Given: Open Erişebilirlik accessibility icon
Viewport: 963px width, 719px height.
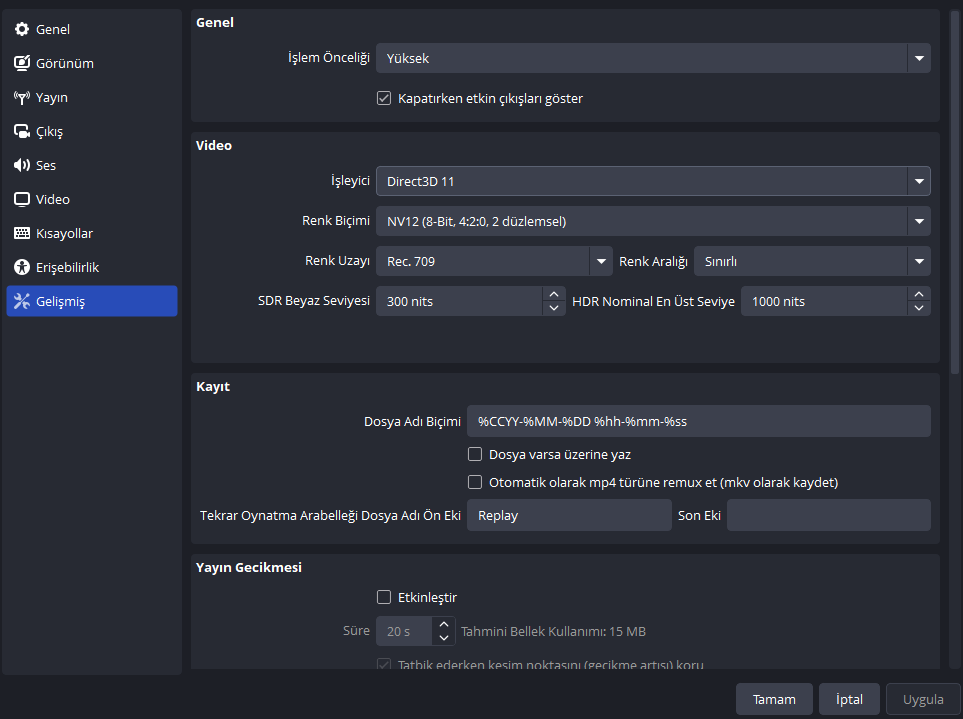Looking at the screenshot, I should [22, 268].
